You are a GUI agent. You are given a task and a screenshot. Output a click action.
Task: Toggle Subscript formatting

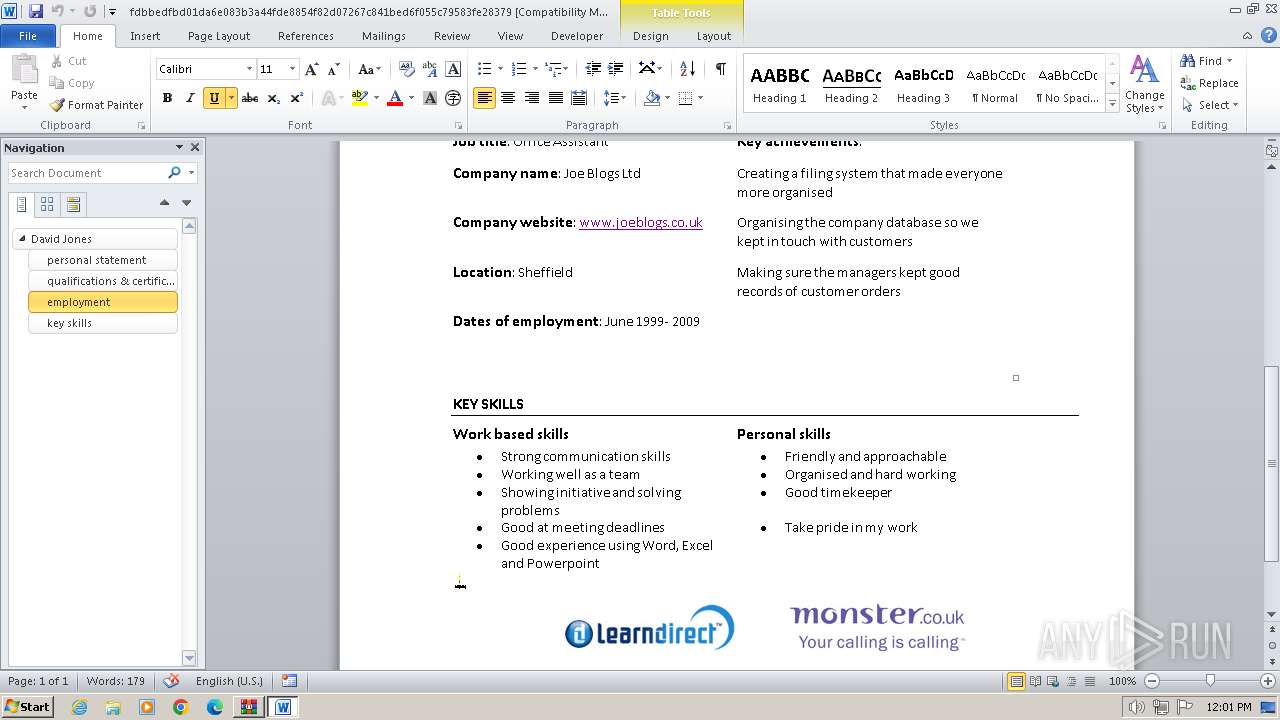[273, 98]
